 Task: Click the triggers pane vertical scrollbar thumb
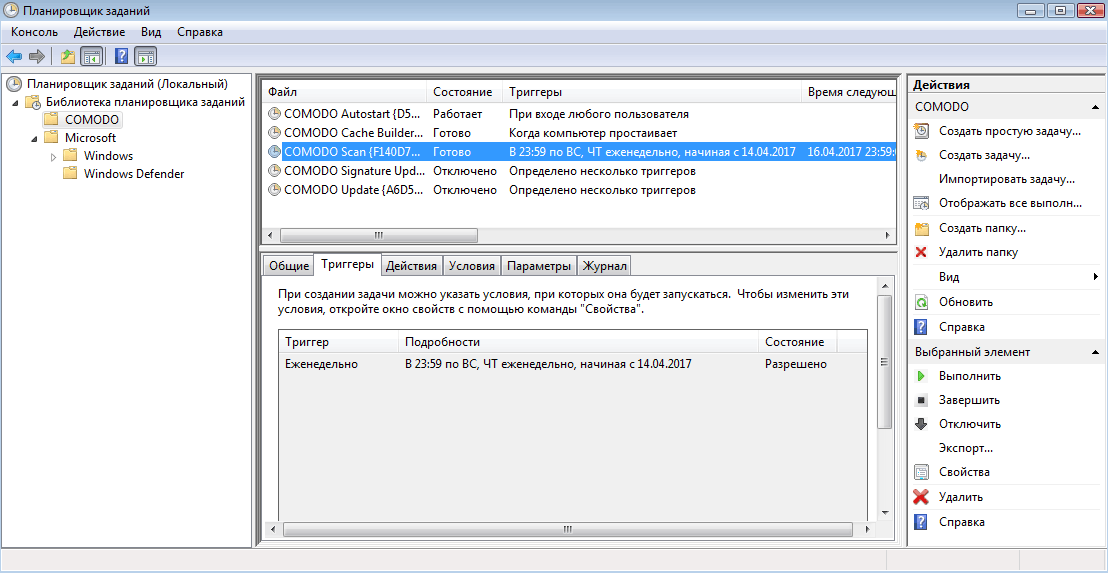pos(884,362)
